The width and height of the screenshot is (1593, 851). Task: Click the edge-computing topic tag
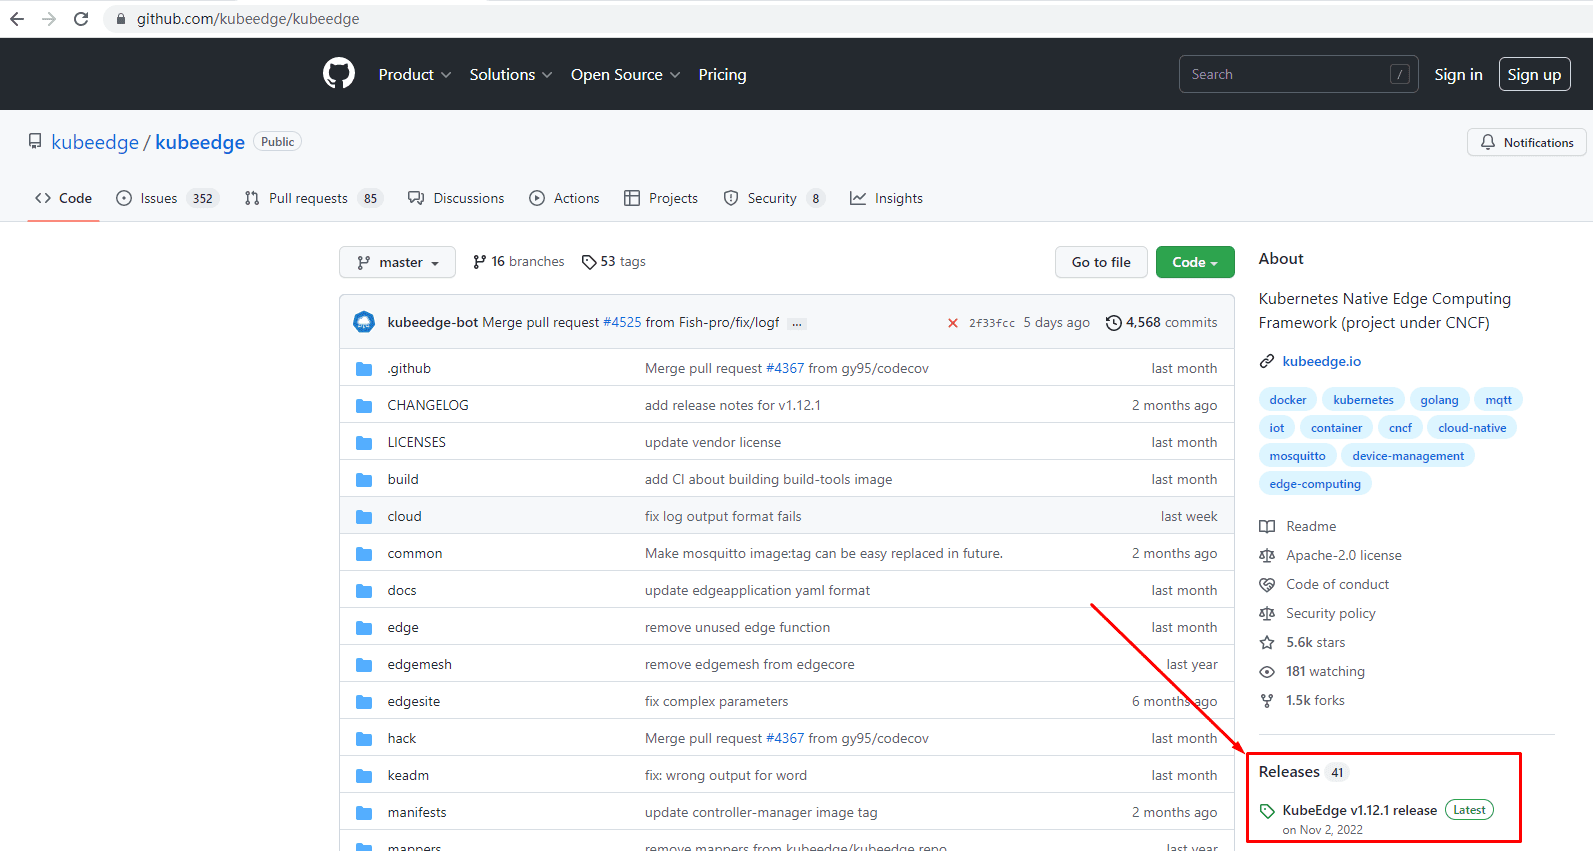(1315, 484)
